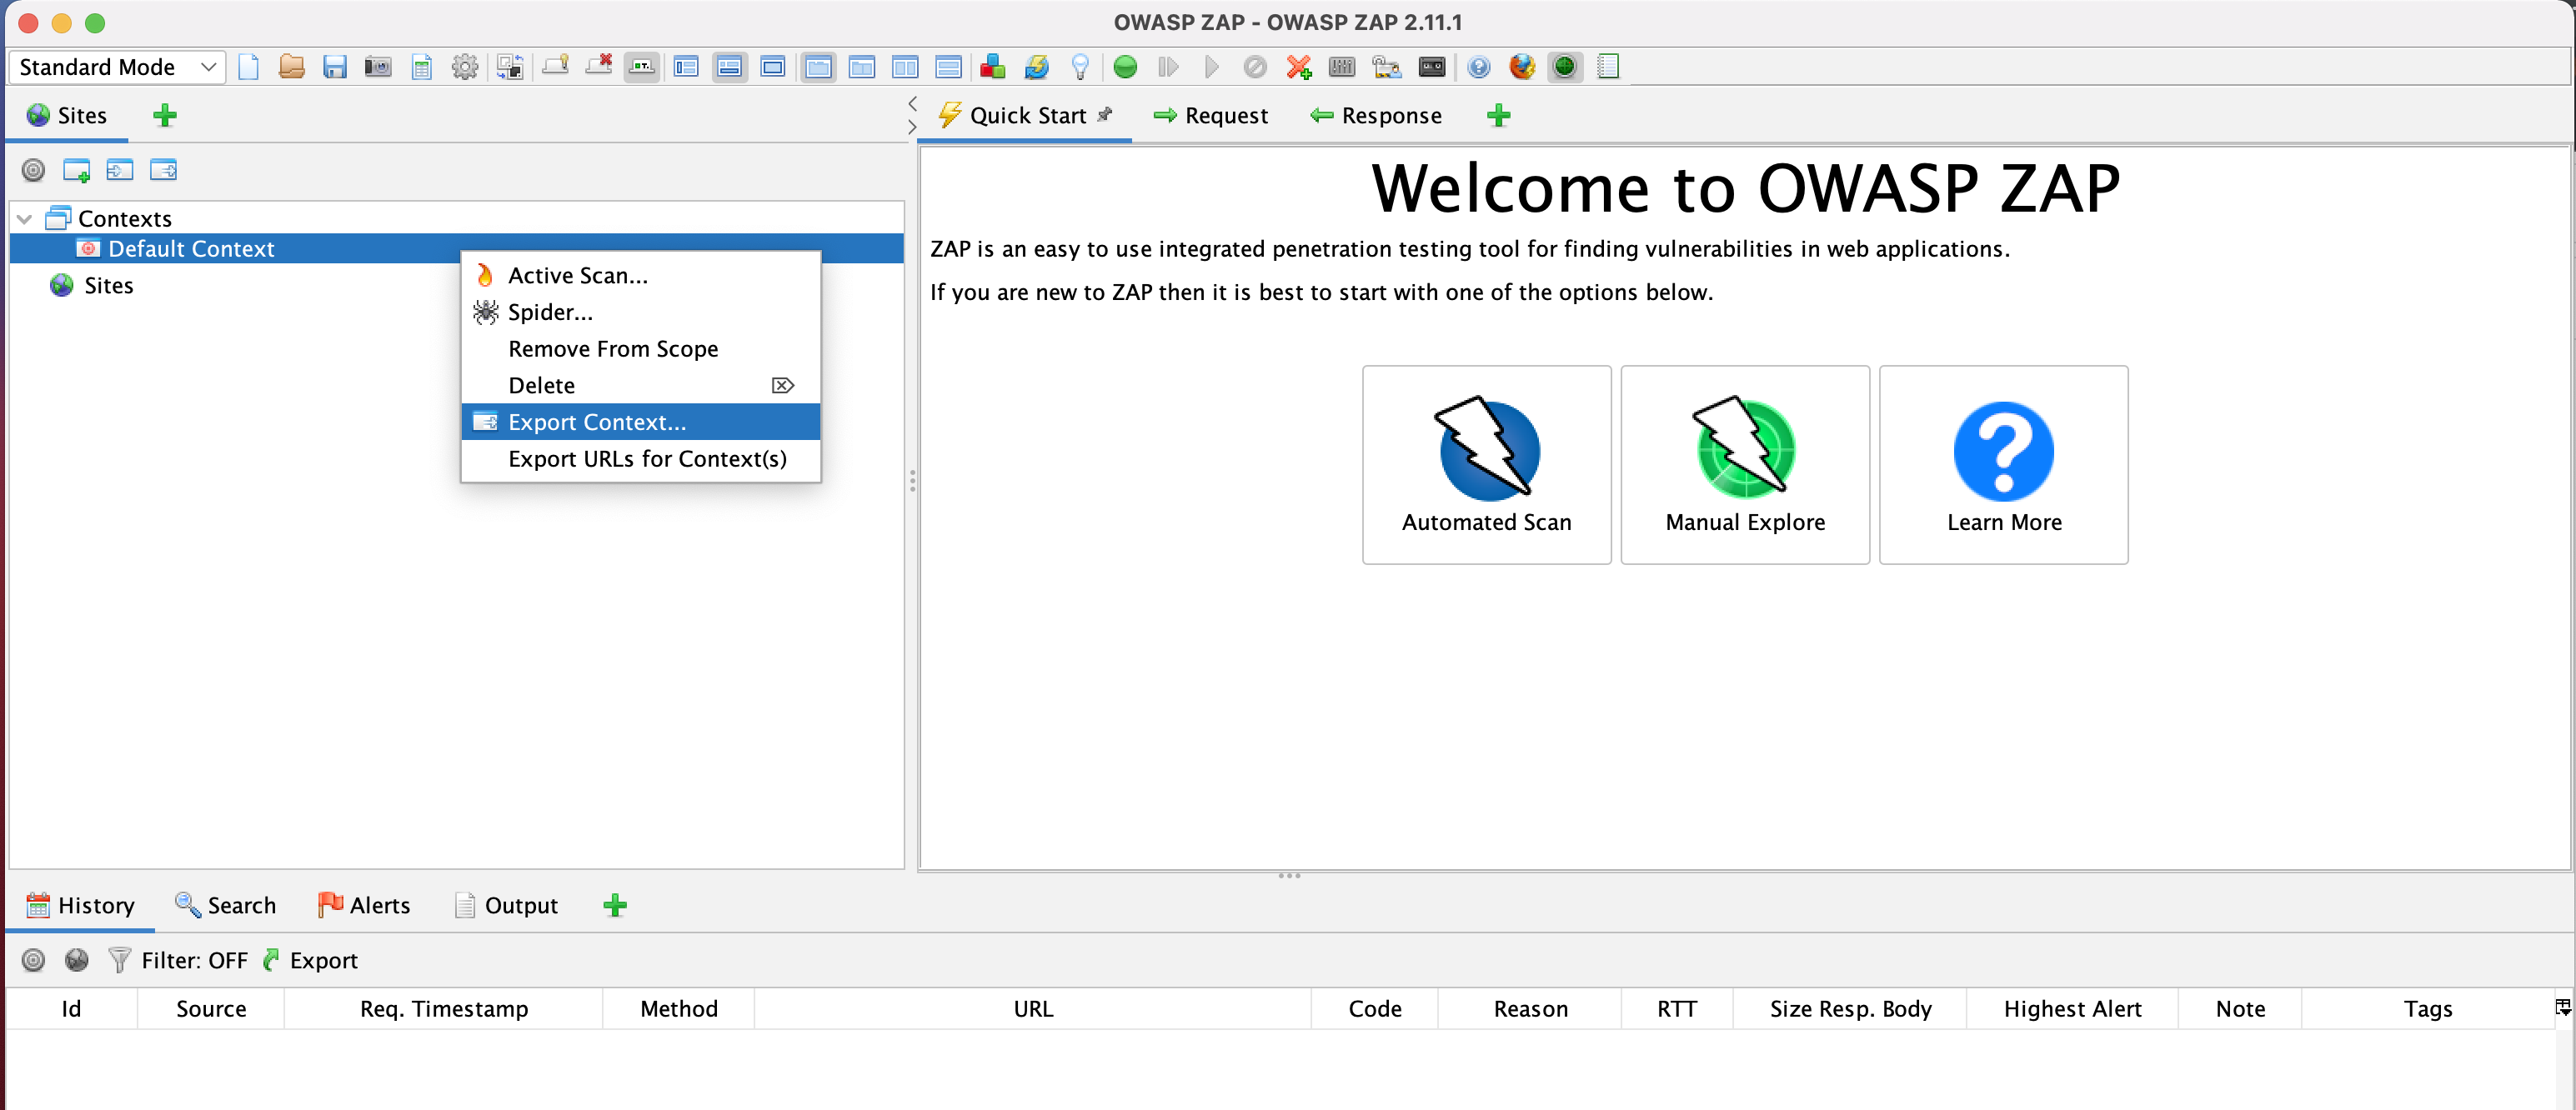Click the Submit and Continue play icon
The width and height of the screenshot is (2576, 1110).
tap(1211, 67)
